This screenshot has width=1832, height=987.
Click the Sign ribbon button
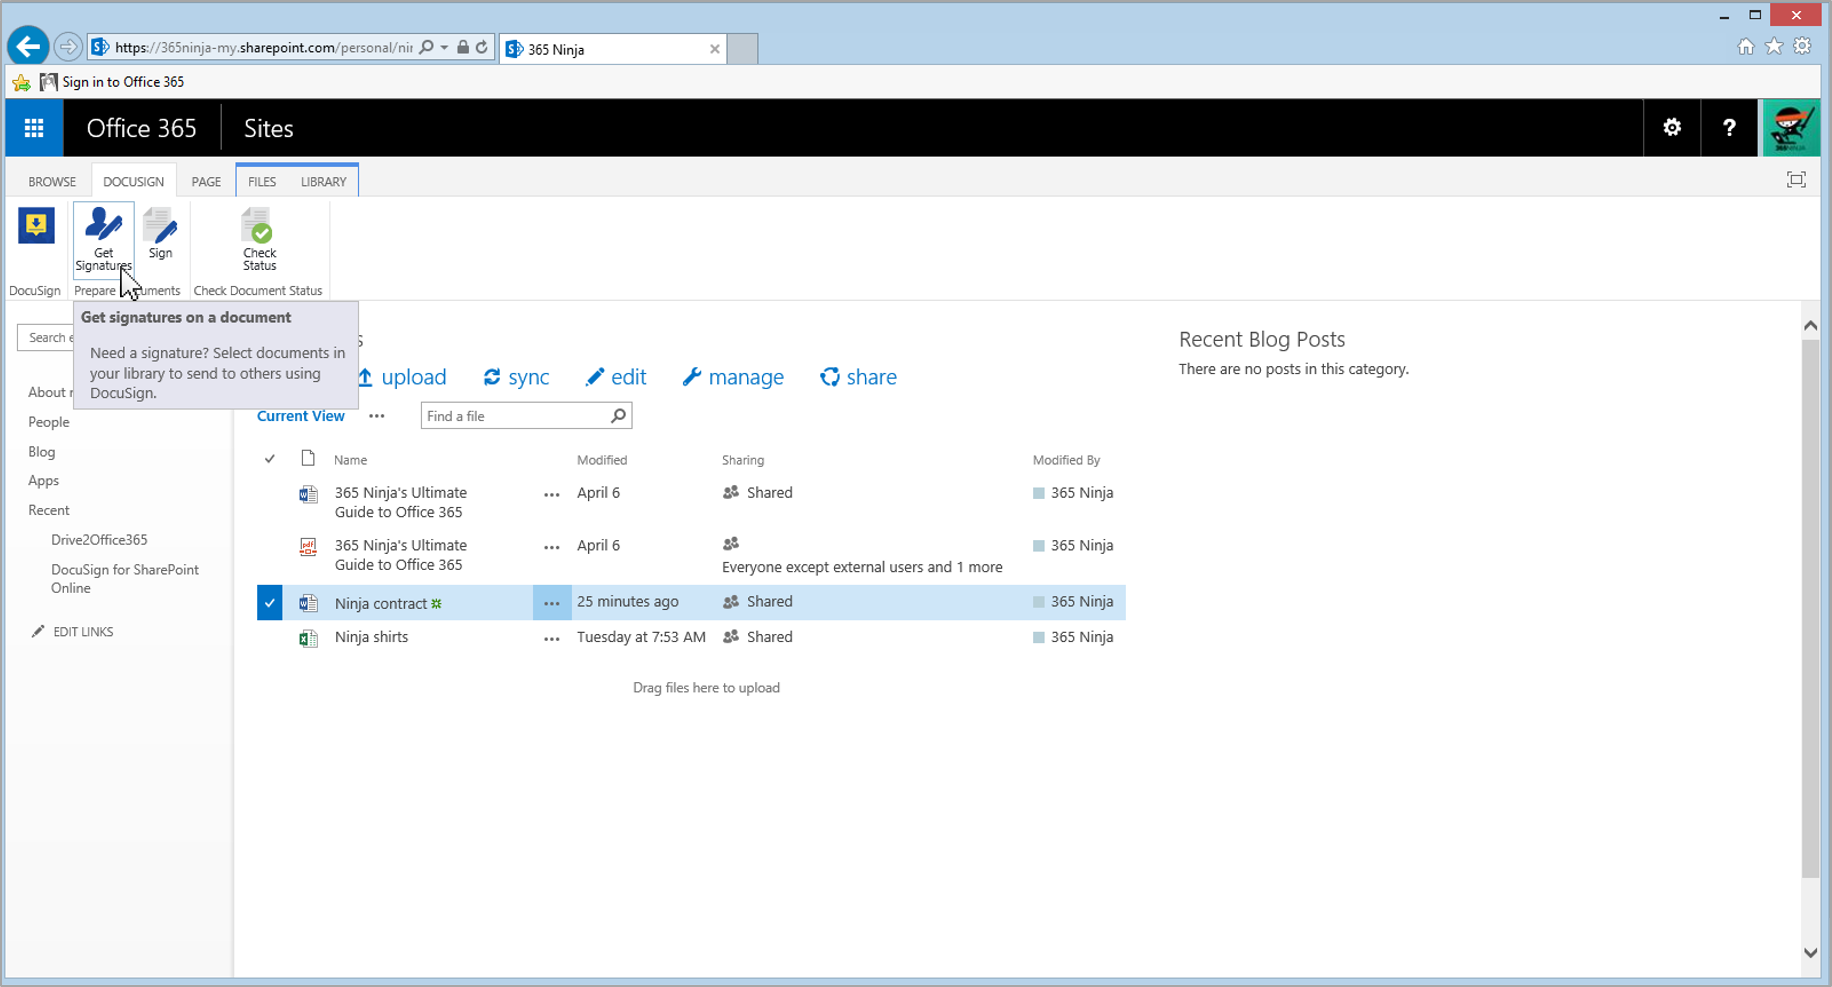click(x=160, y=234)
